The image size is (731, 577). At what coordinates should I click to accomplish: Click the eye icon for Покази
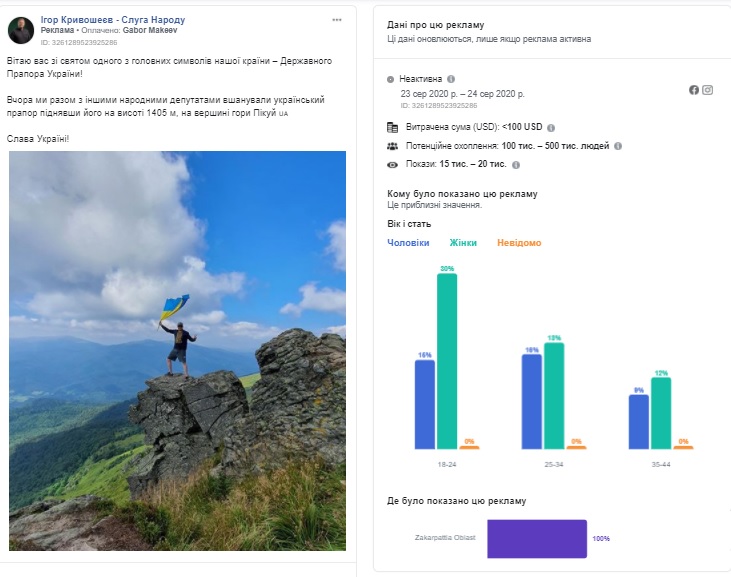pyautogui.click(x=393, y=165)
